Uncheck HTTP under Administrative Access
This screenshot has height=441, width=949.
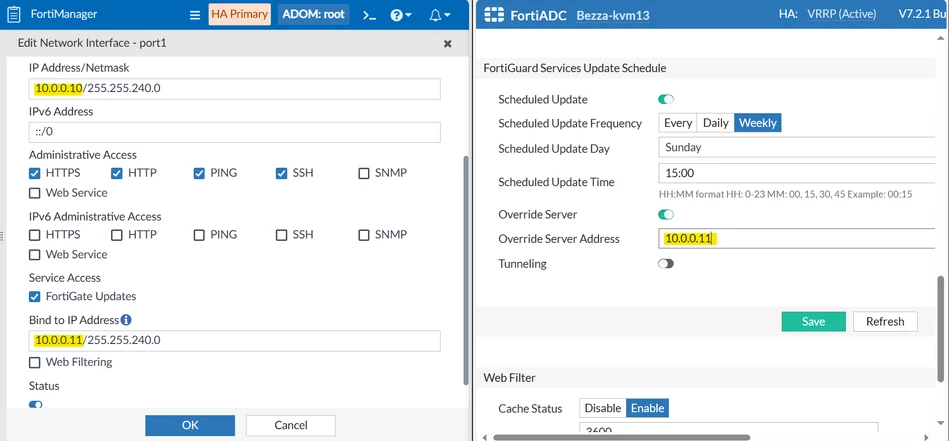[117, 173]
